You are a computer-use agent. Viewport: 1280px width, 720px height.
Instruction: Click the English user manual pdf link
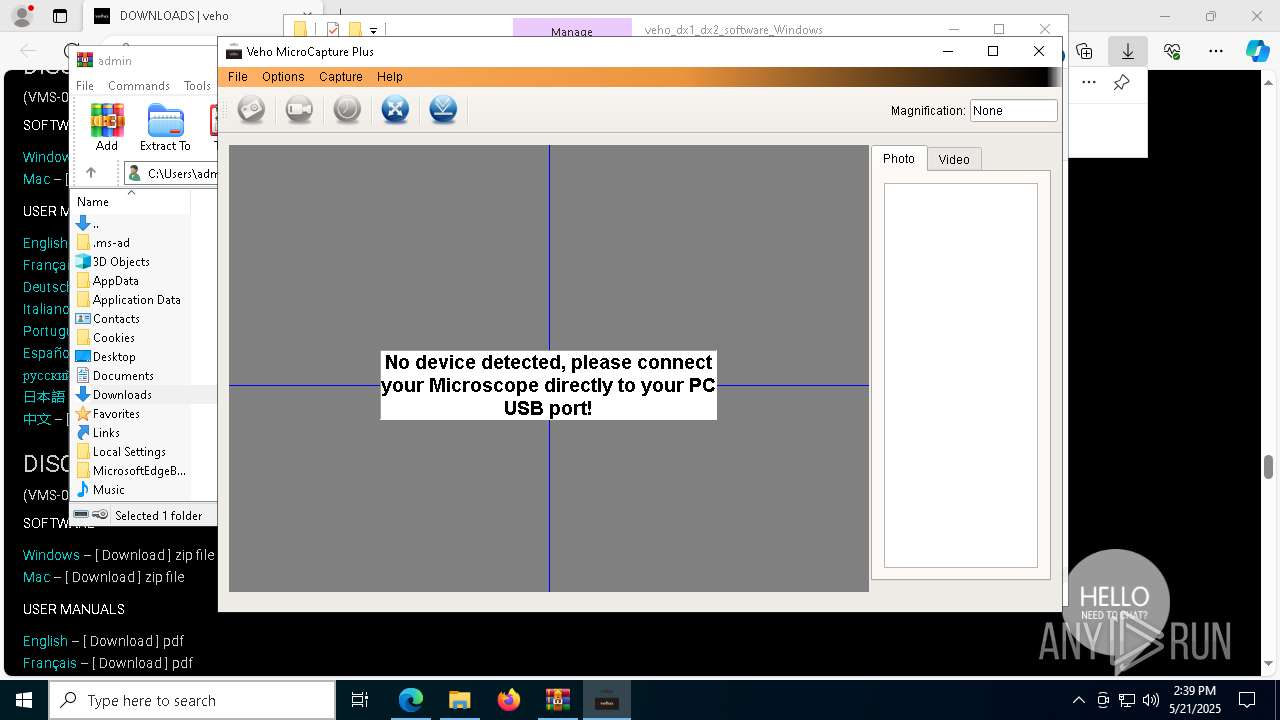tap(45, 641)
